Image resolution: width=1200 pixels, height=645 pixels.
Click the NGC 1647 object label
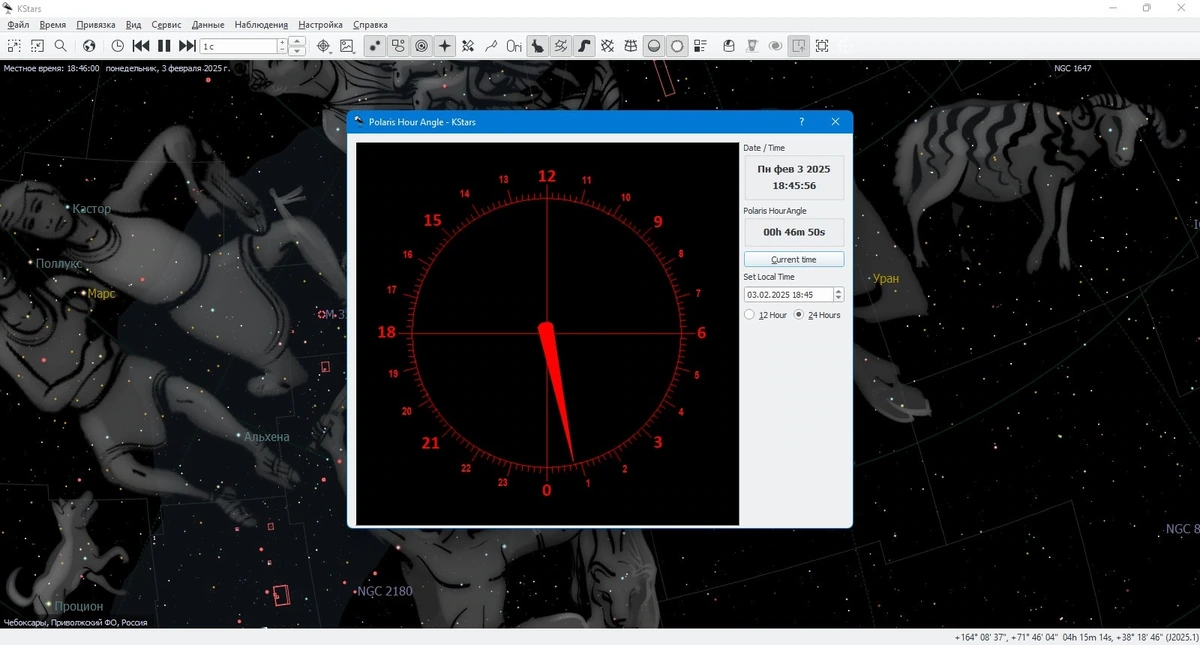coord(1073,68)
